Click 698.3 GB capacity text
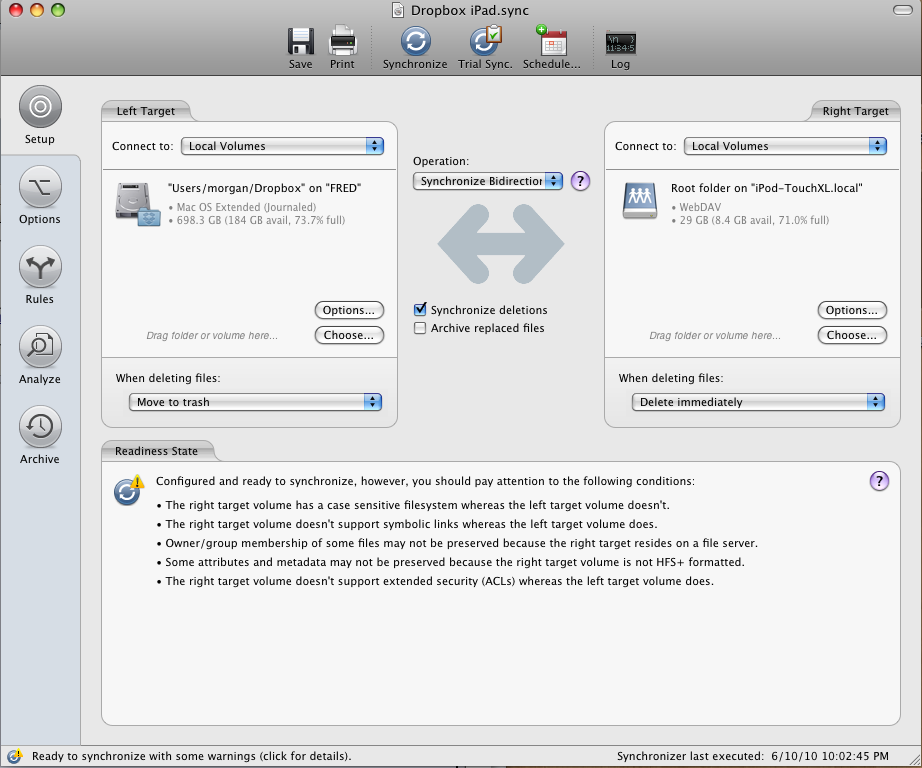Image resolution: width=922 pixels, height=768 pixels. click(257, 221)
